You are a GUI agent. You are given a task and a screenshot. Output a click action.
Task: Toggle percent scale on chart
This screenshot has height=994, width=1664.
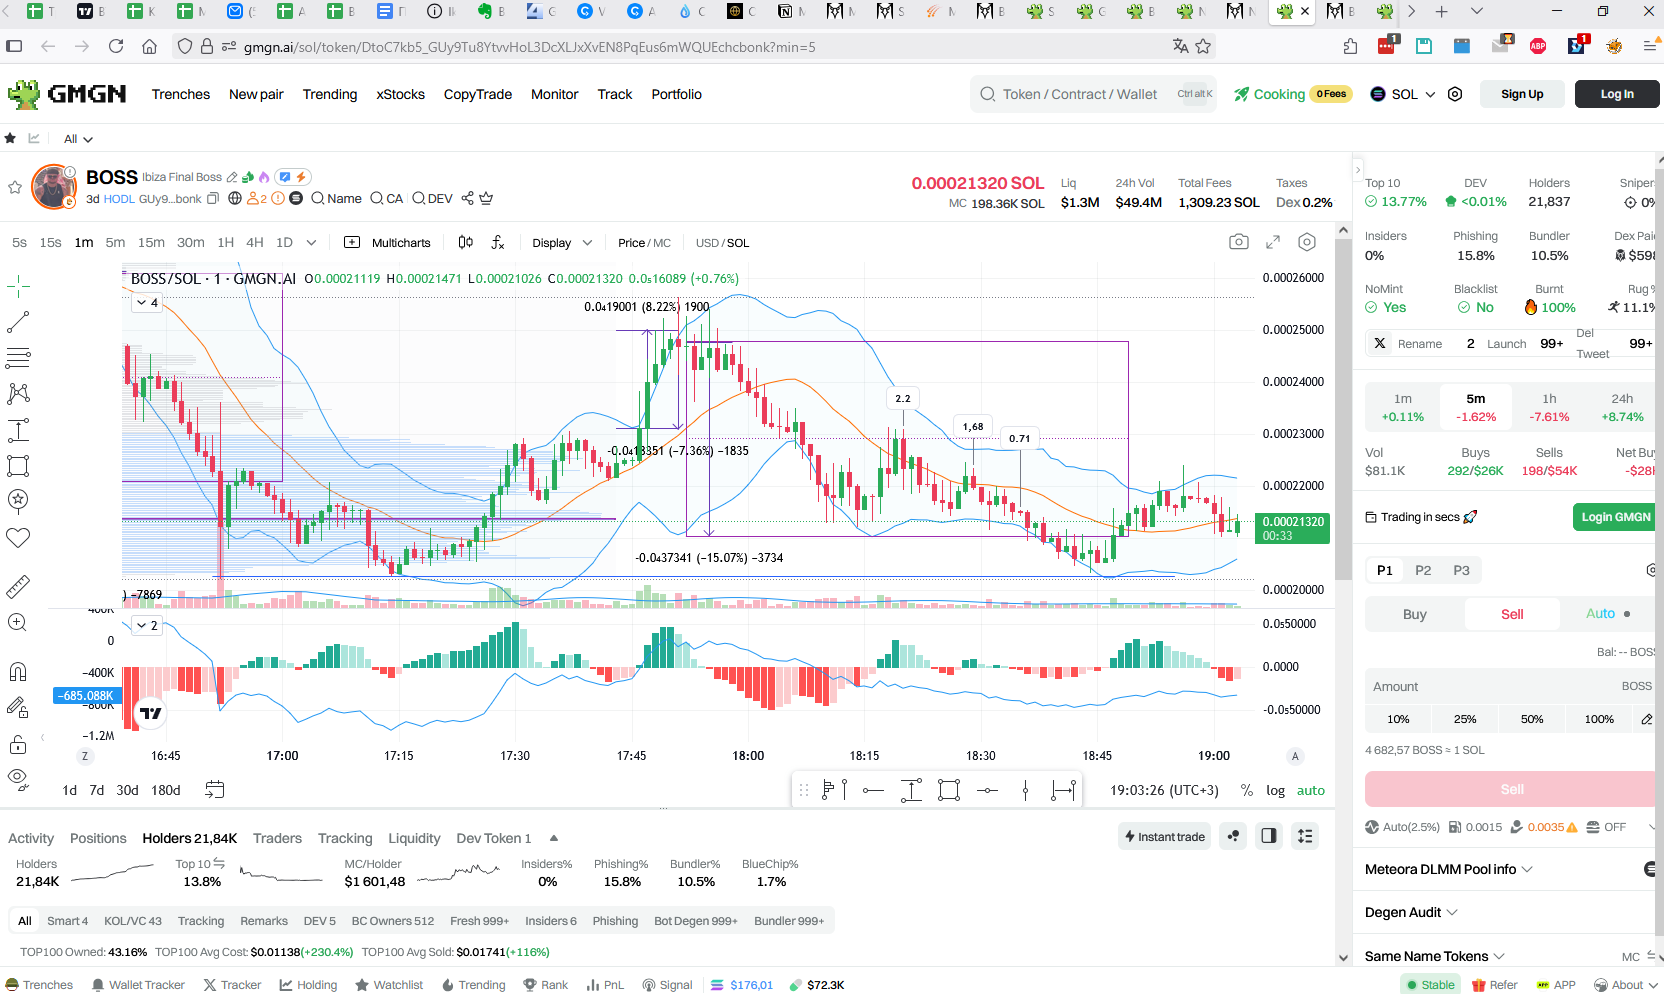click(1246, 790)
